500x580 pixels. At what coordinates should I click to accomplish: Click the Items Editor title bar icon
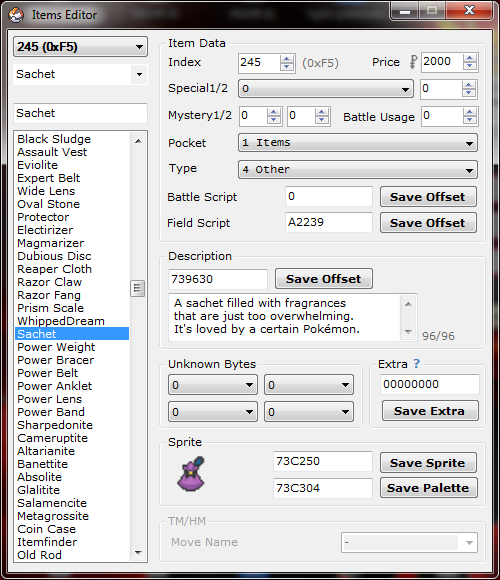[16, 15]
